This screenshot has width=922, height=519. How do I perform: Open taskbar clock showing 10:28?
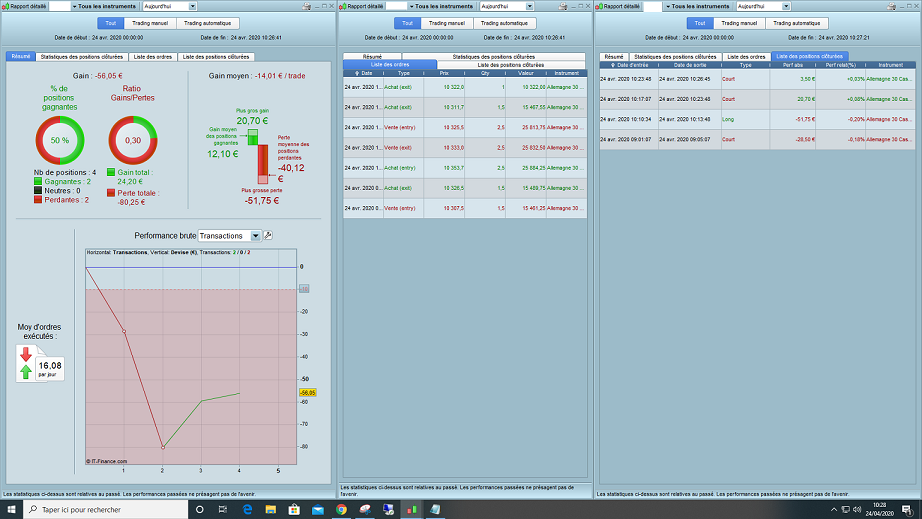[x=879, y=510]
